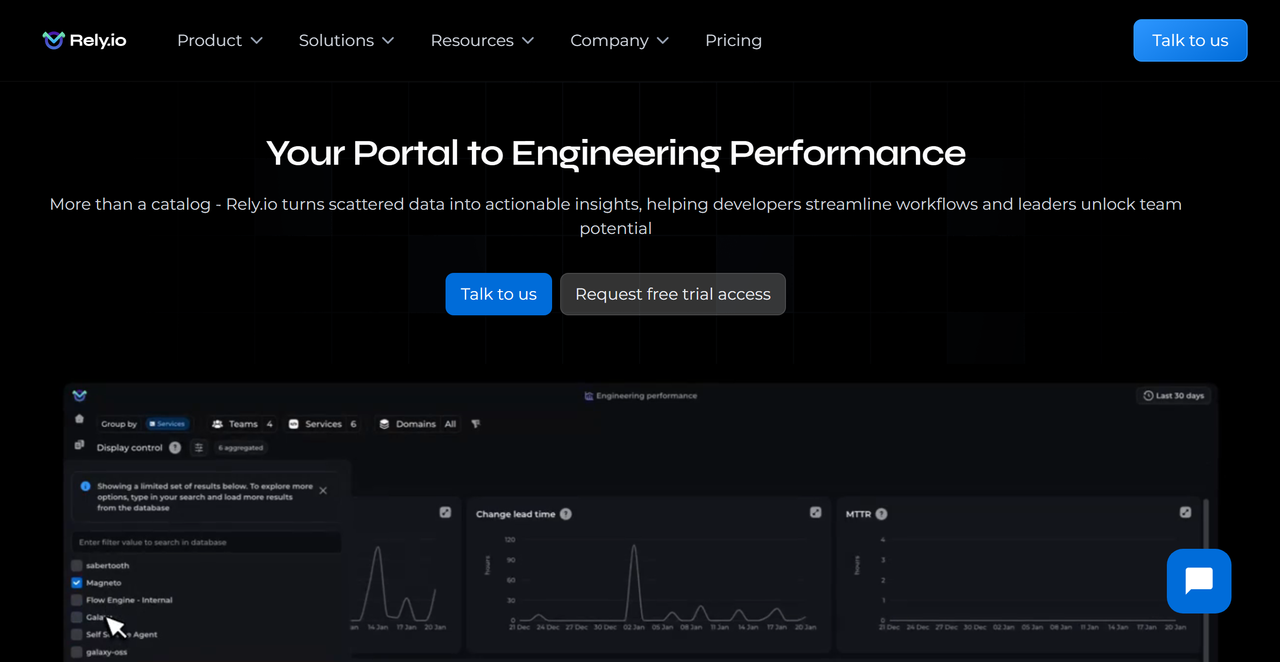Click the Talk to us button in the header
This screenshot has height=662, width=1280.
[1190, 40]
